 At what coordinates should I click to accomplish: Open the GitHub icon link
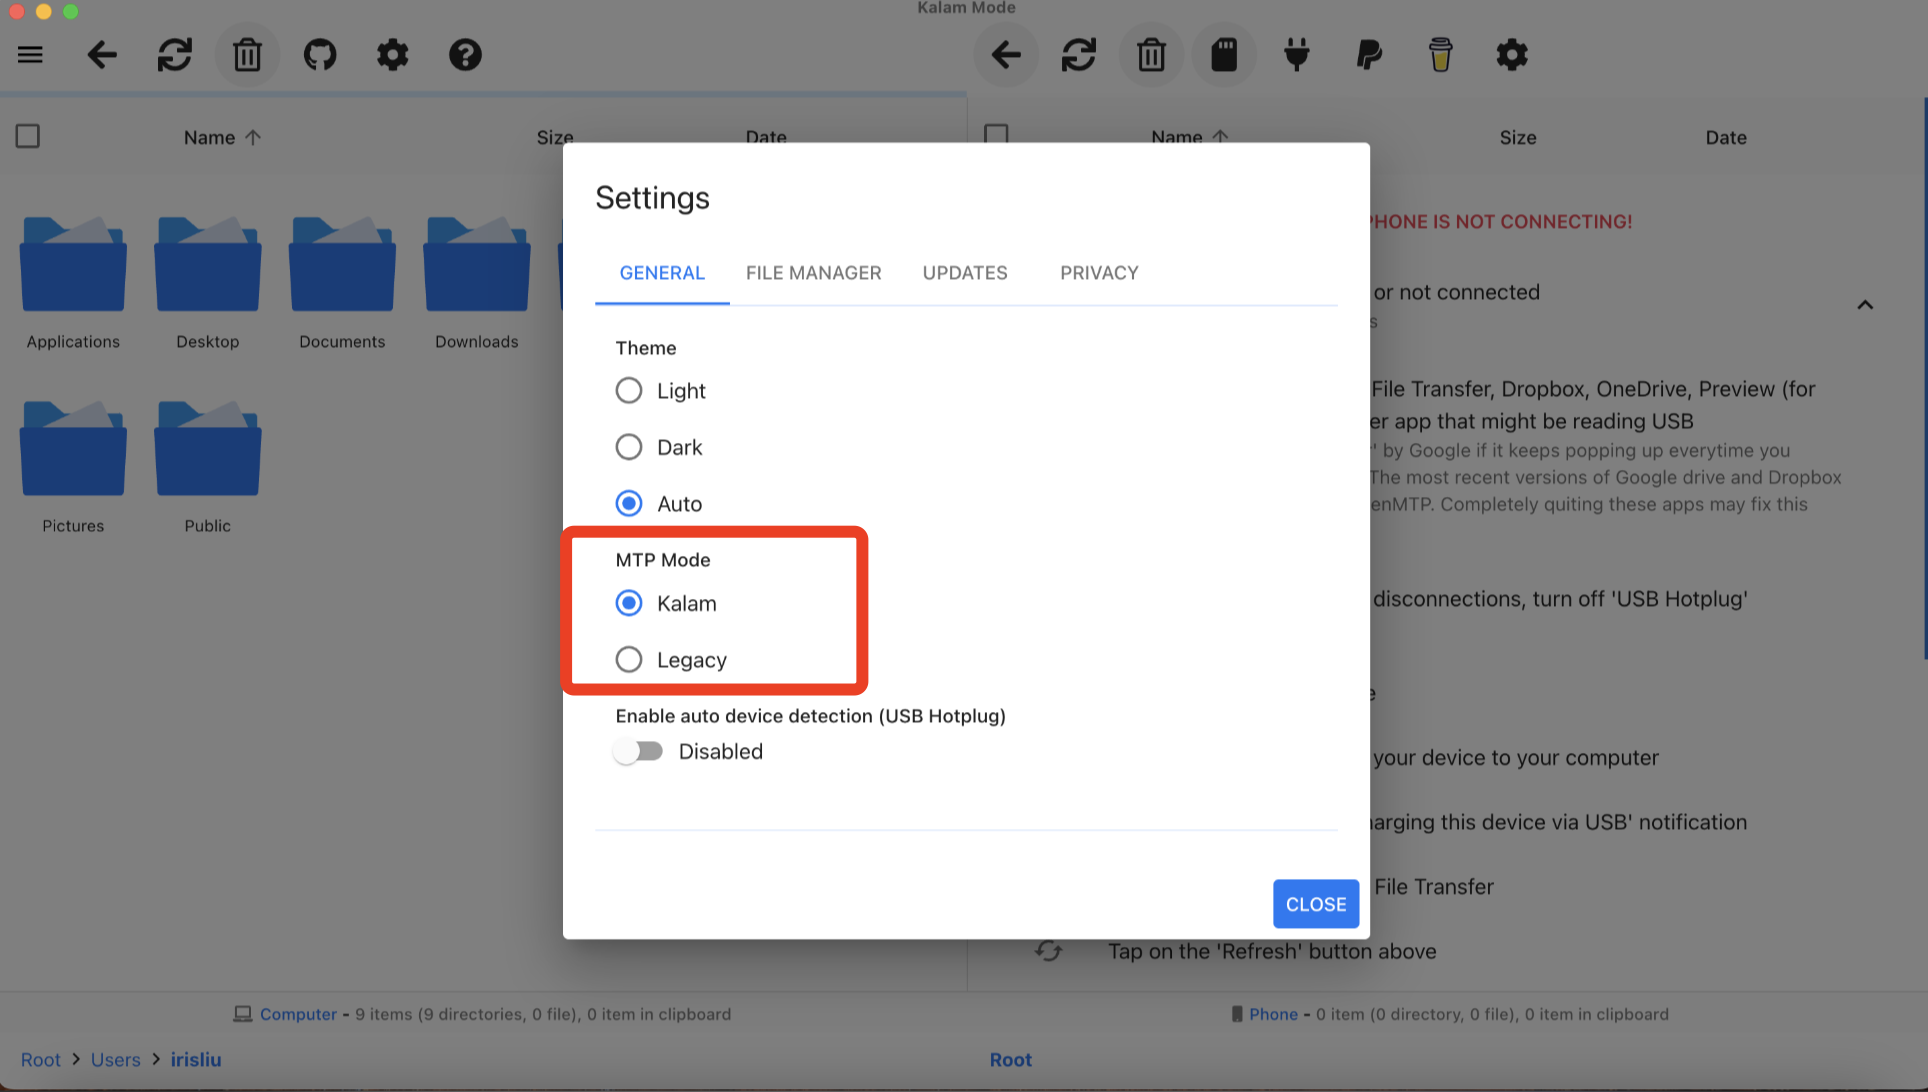tap(320, 55)
